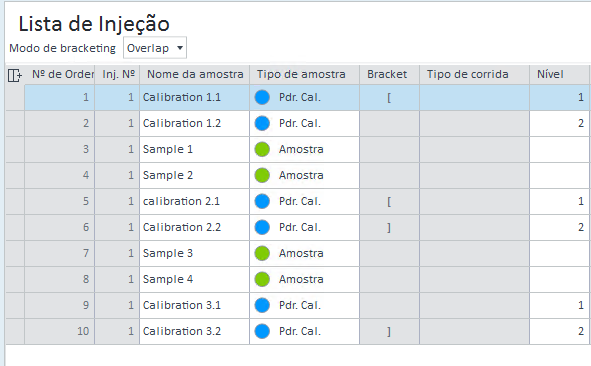Click blue type icon in Calibration 3.2 row

262,331
